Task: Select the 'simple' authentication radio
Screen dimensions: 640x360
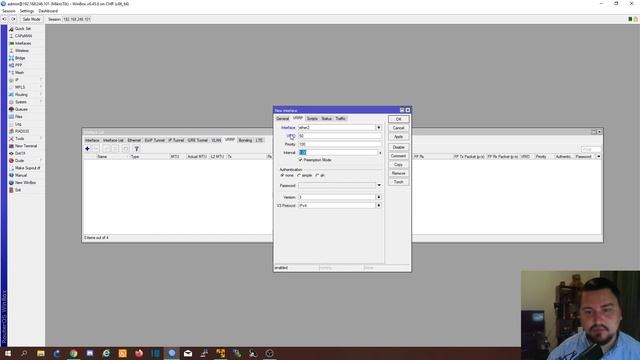Action: point(299,176)
